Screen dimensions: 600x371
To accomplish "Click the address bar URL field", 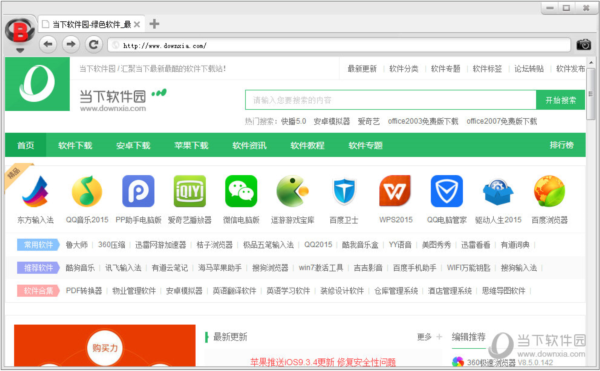I will pos(339,46).
